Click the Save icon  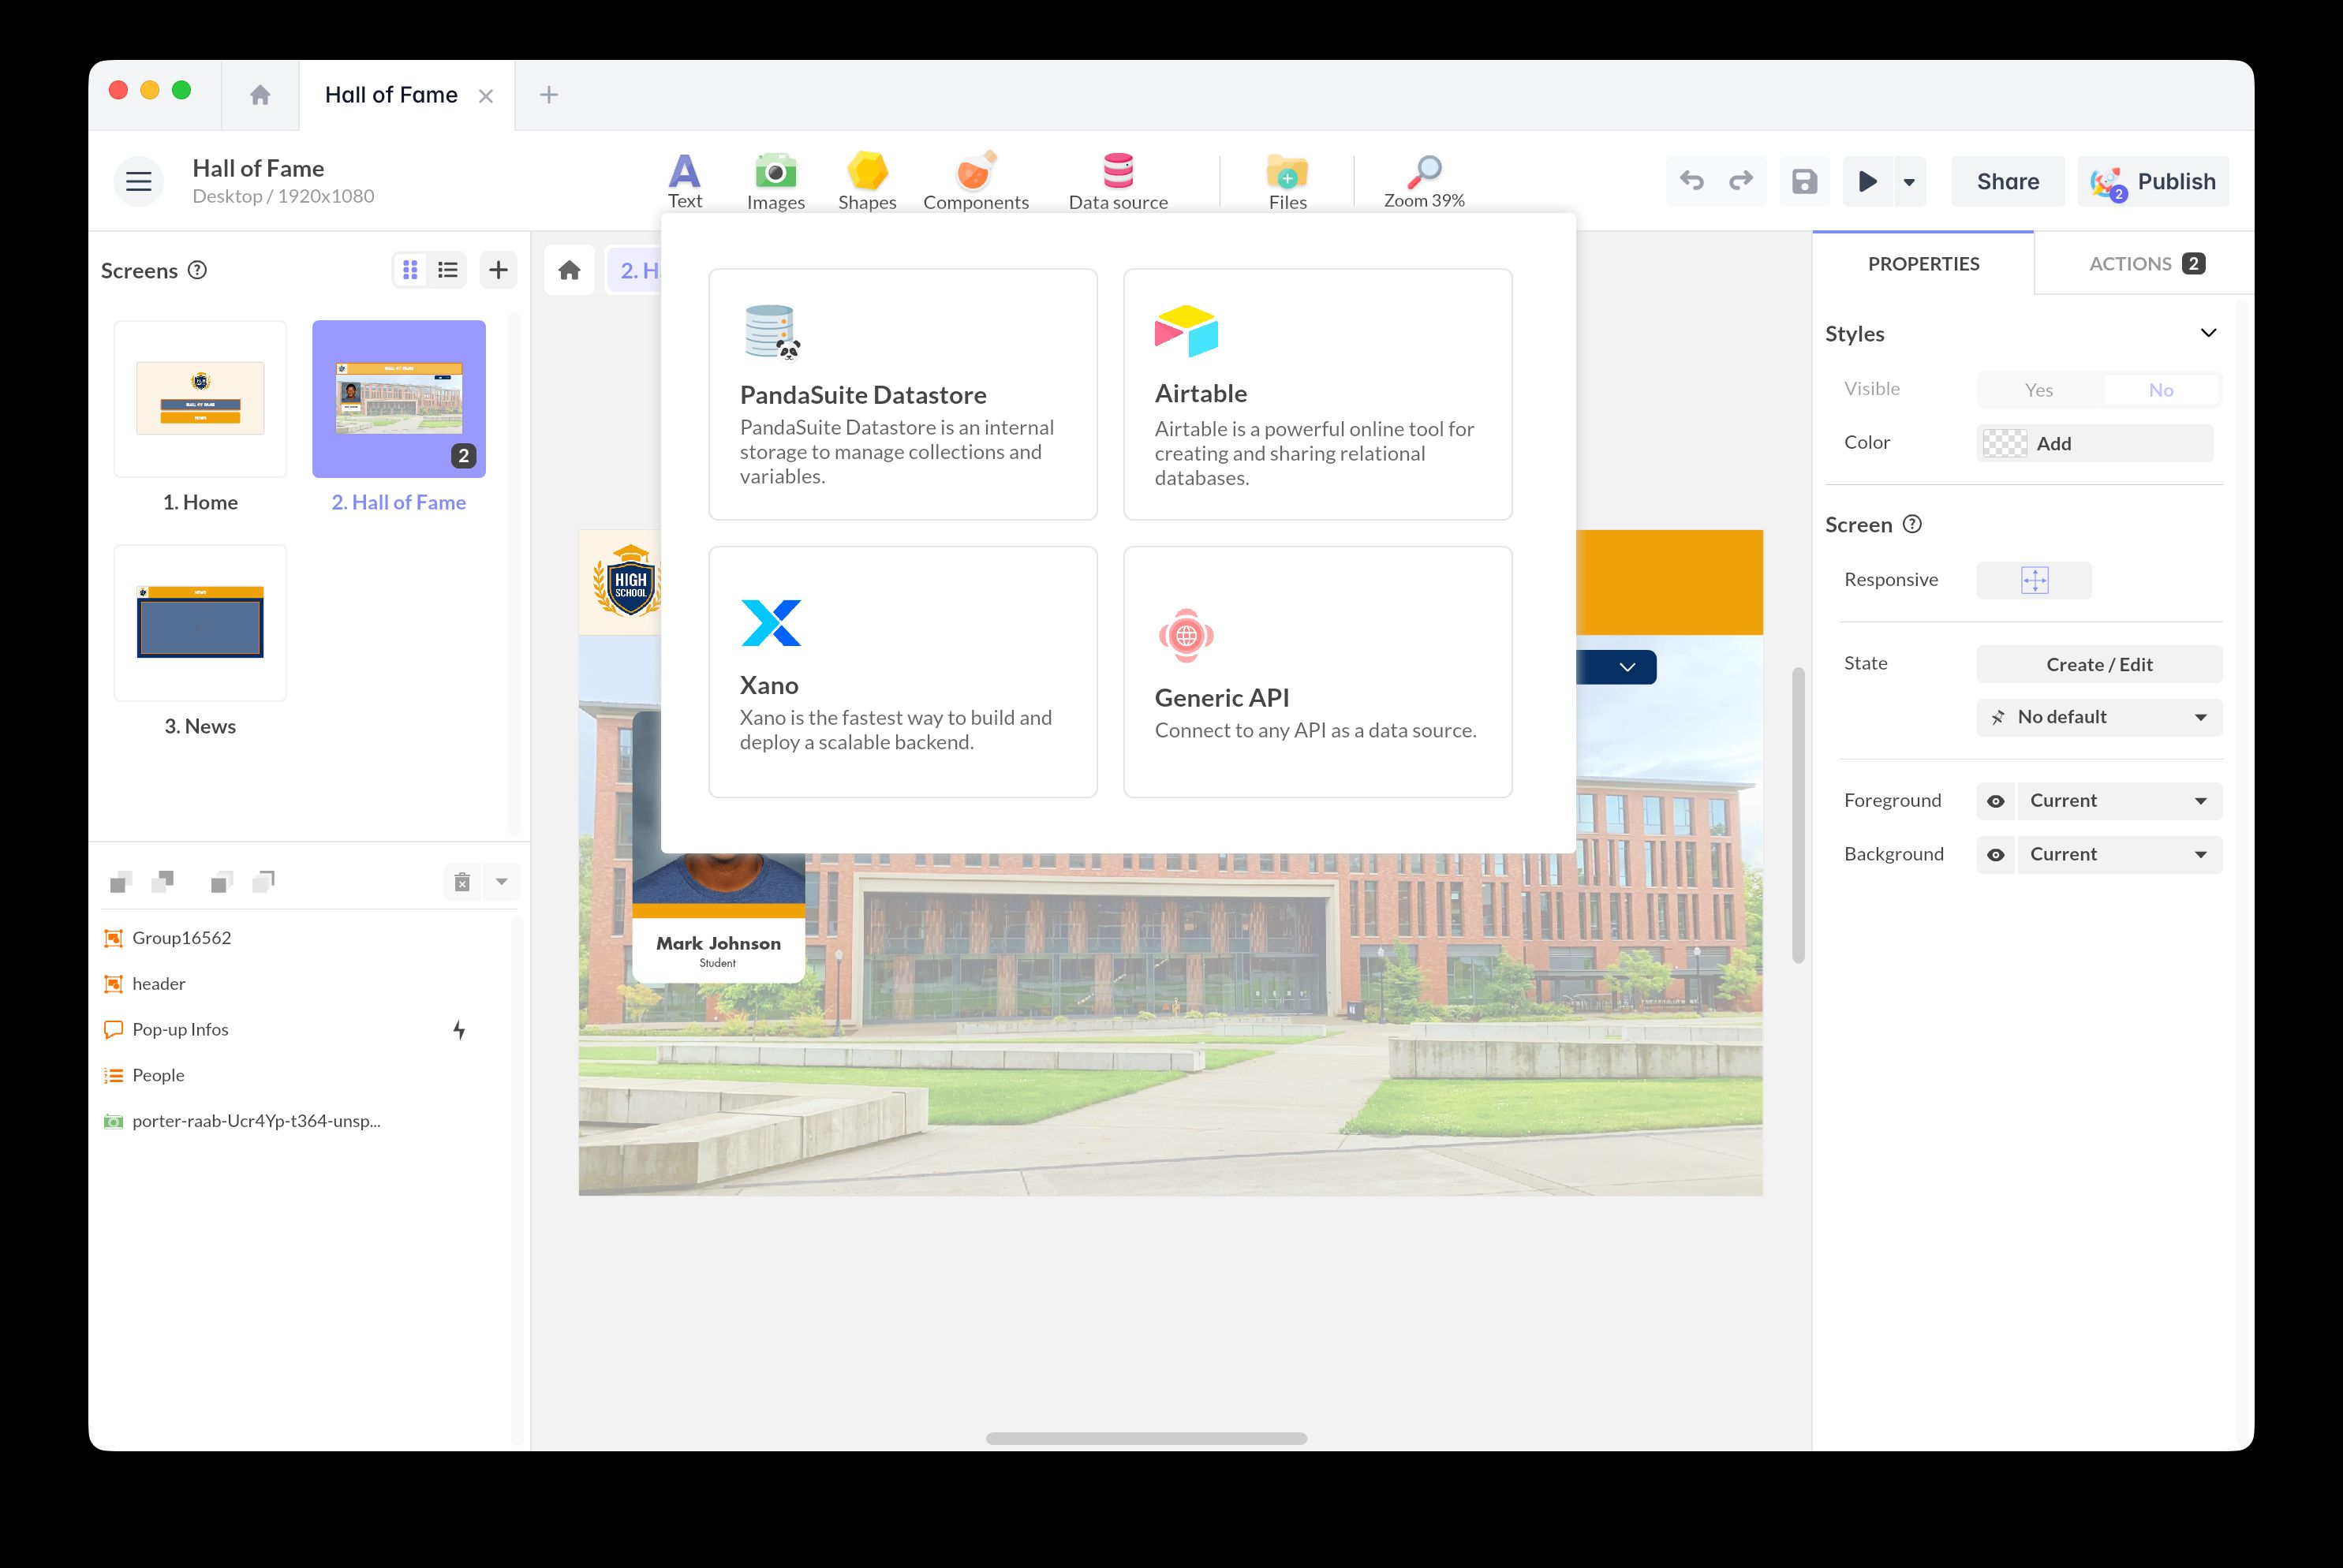pyautogui.click(x=1804, y=181)
